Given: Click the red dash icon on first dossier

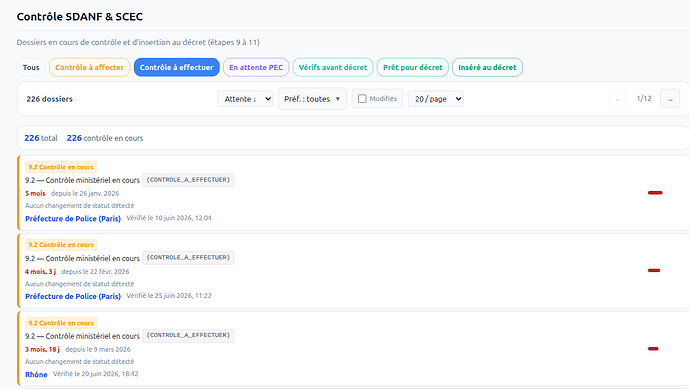Looking at the screenshot, I should pyautogui.click(x=655, y=193).
